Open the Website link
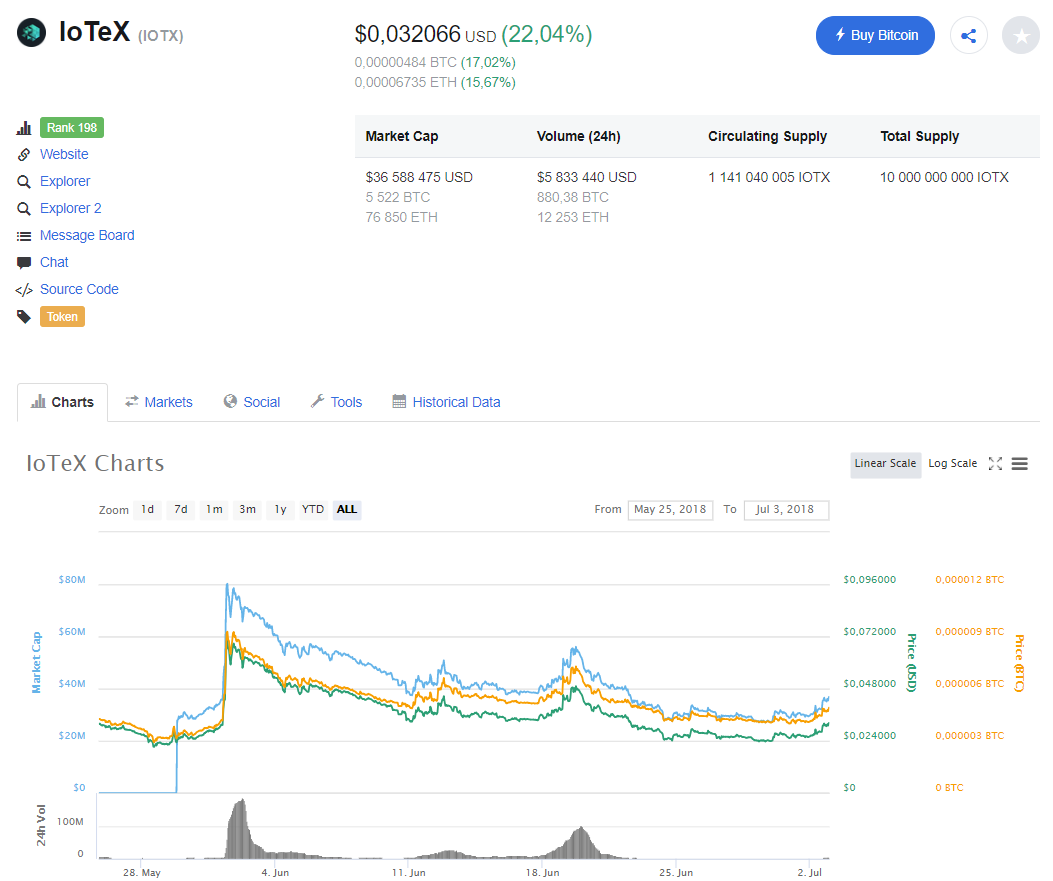 (64, 154)
